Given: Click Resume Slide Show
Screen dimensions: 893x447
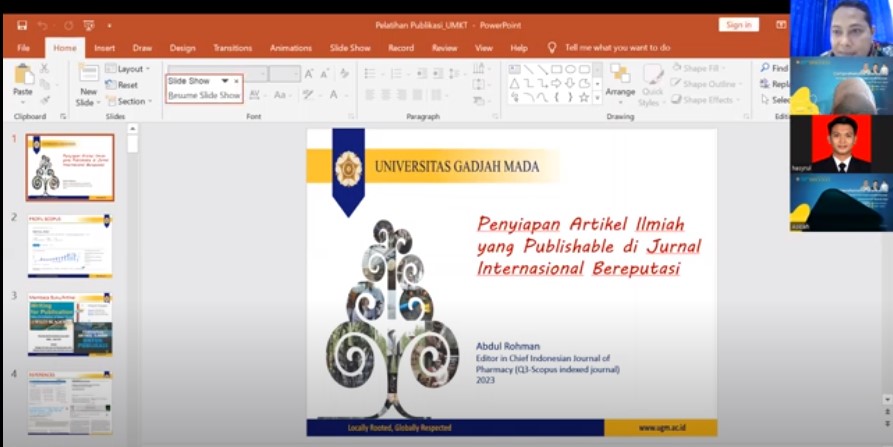Looking at the screenshot, I should point(204,95).
